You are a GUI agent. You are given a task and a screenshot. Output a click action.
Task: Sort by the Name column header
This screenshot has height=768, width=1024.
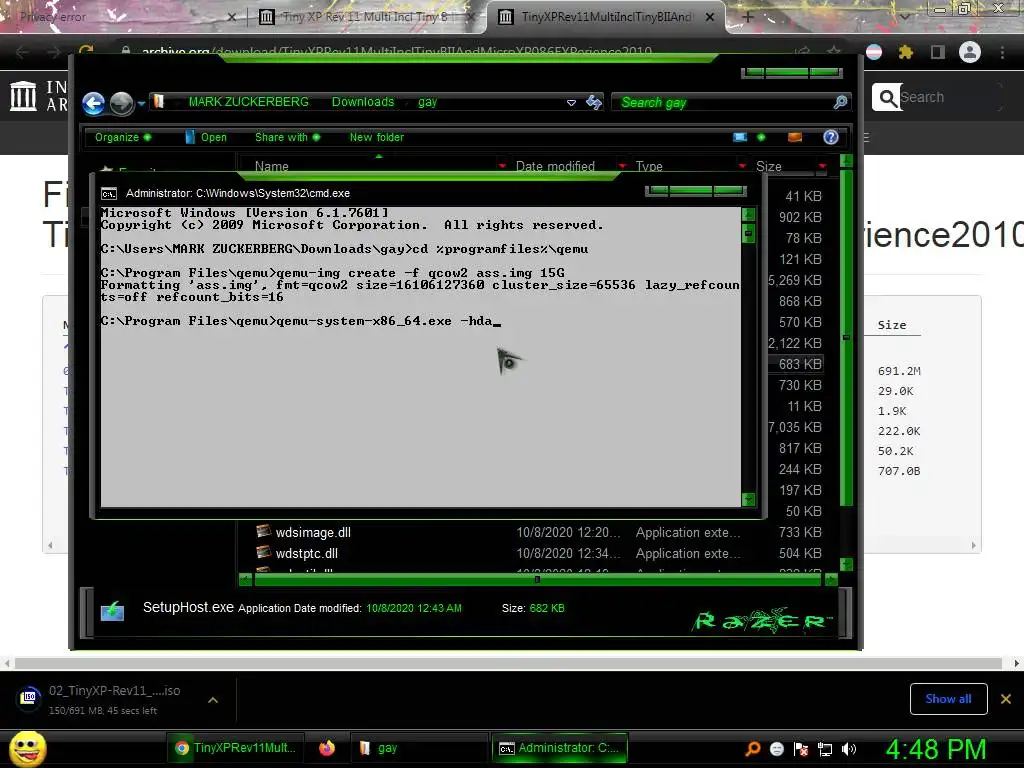(x=272, y=167)
